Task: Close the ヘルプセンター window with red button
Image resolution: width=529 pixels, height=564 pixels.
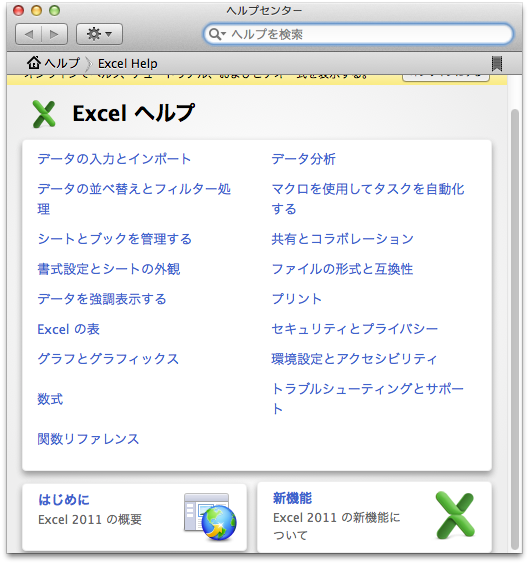Action: point(18,10)
